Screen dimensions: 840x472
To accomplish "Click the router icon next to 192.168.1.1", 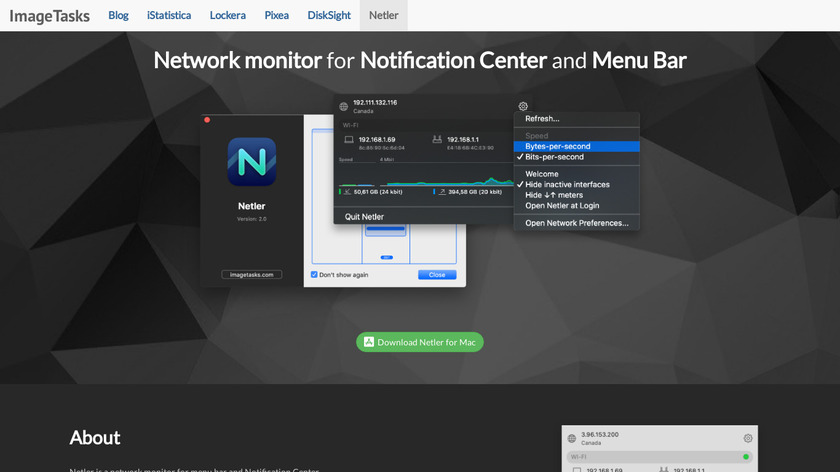I will pos(437,140).
